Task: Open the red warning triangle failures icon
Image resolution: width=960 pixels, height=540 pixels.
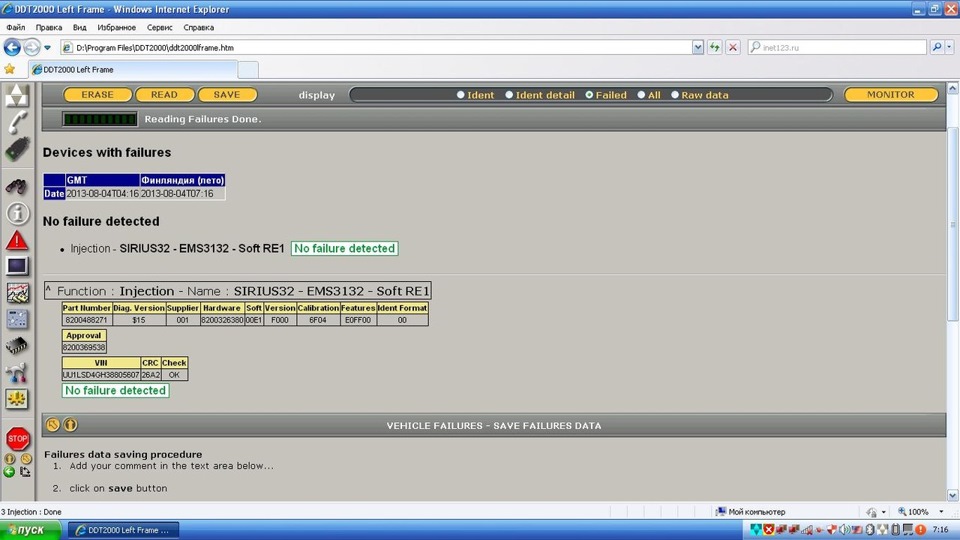Action: [x=17, y=241]
